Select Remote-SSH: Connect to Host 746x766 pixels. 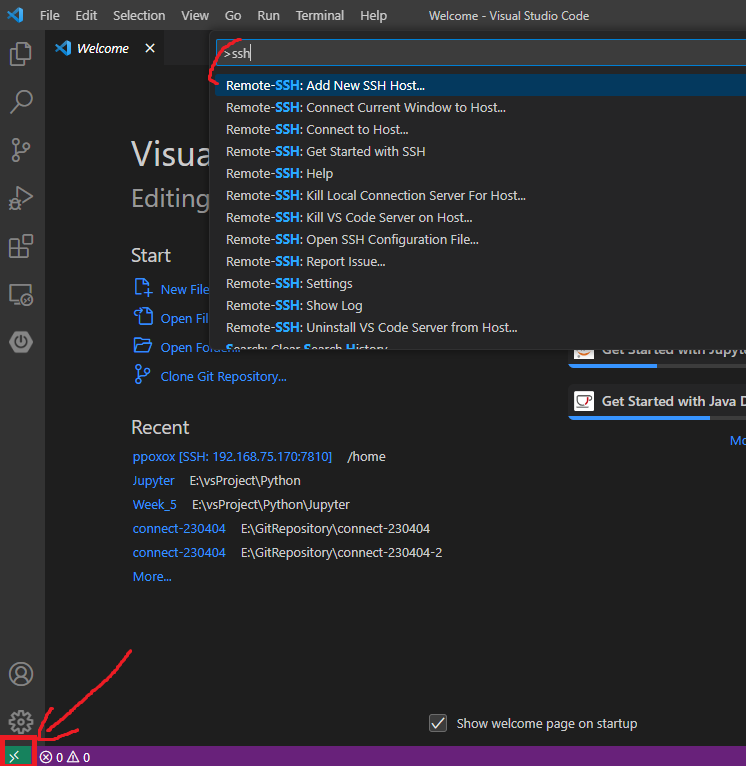481,129
